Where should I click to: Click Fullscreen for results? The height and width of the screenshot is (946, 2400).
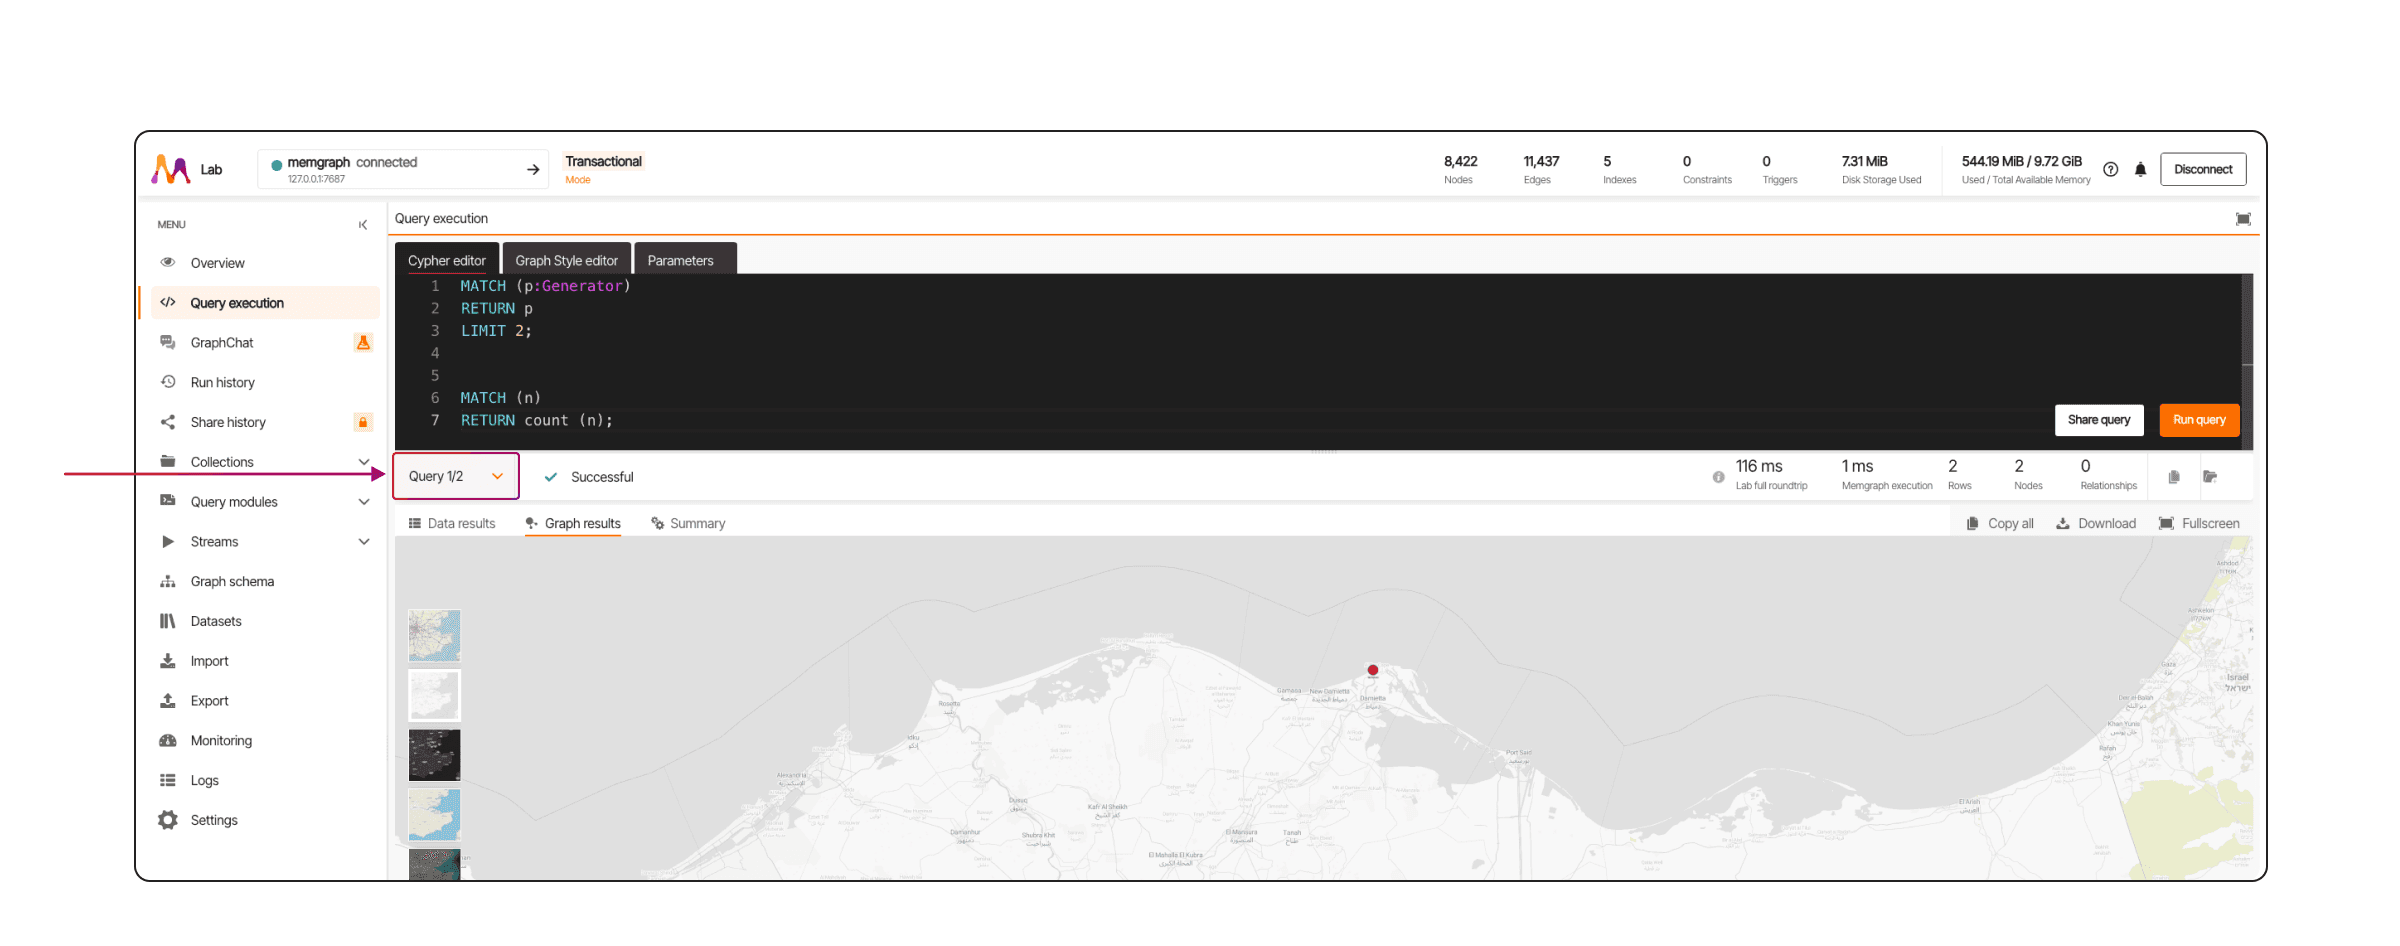pyautogui.click(x=2199, y=523)
